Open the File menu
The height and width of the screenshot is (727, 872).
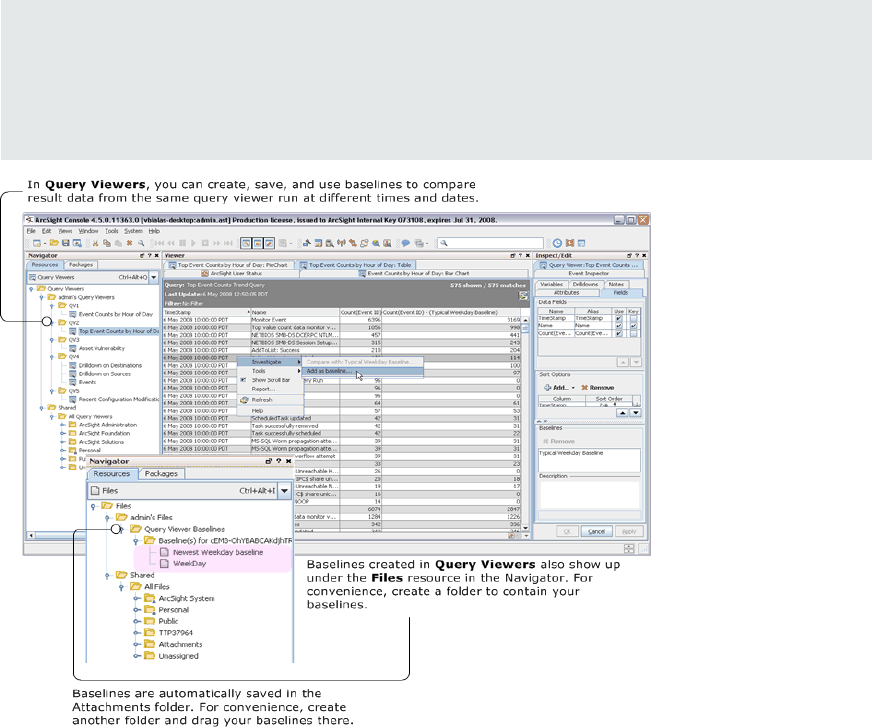pyautogui.click(x=31, y=231)
